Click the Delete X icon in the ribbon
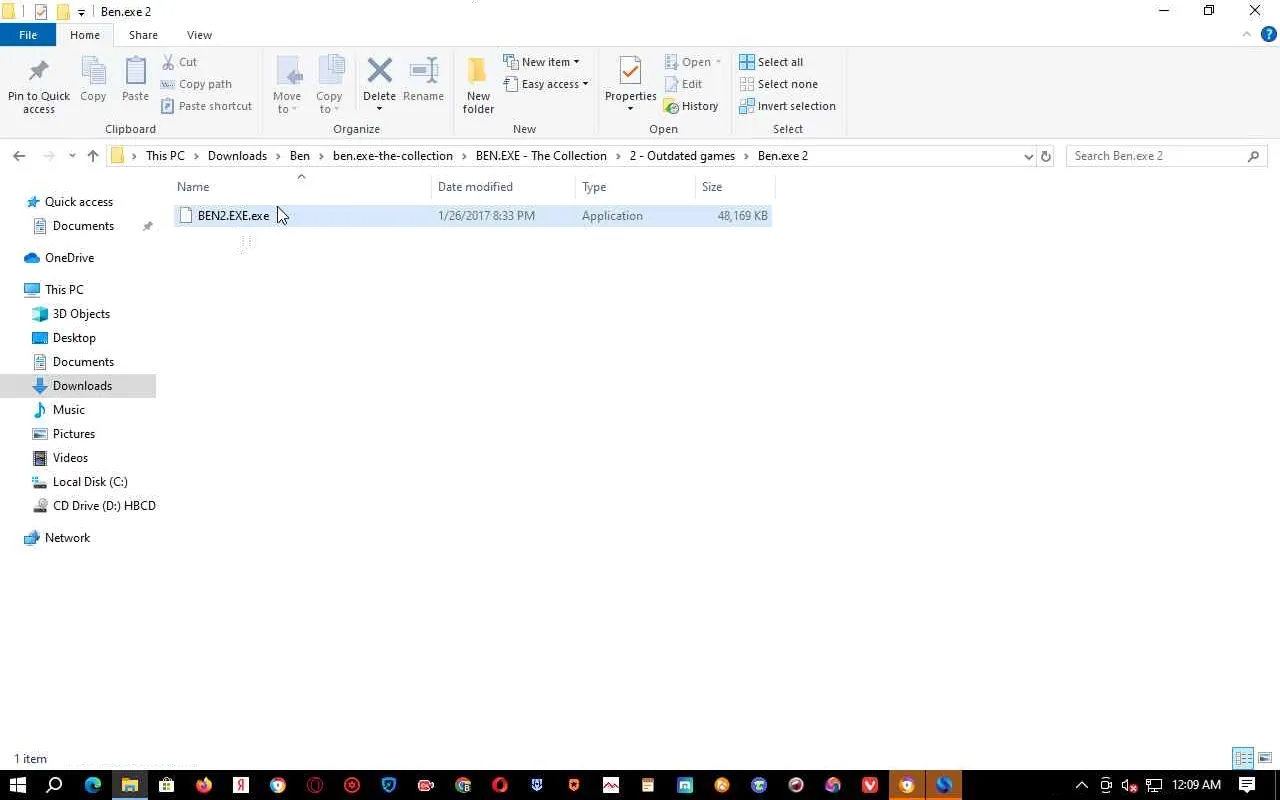 [x=379, y=72]
